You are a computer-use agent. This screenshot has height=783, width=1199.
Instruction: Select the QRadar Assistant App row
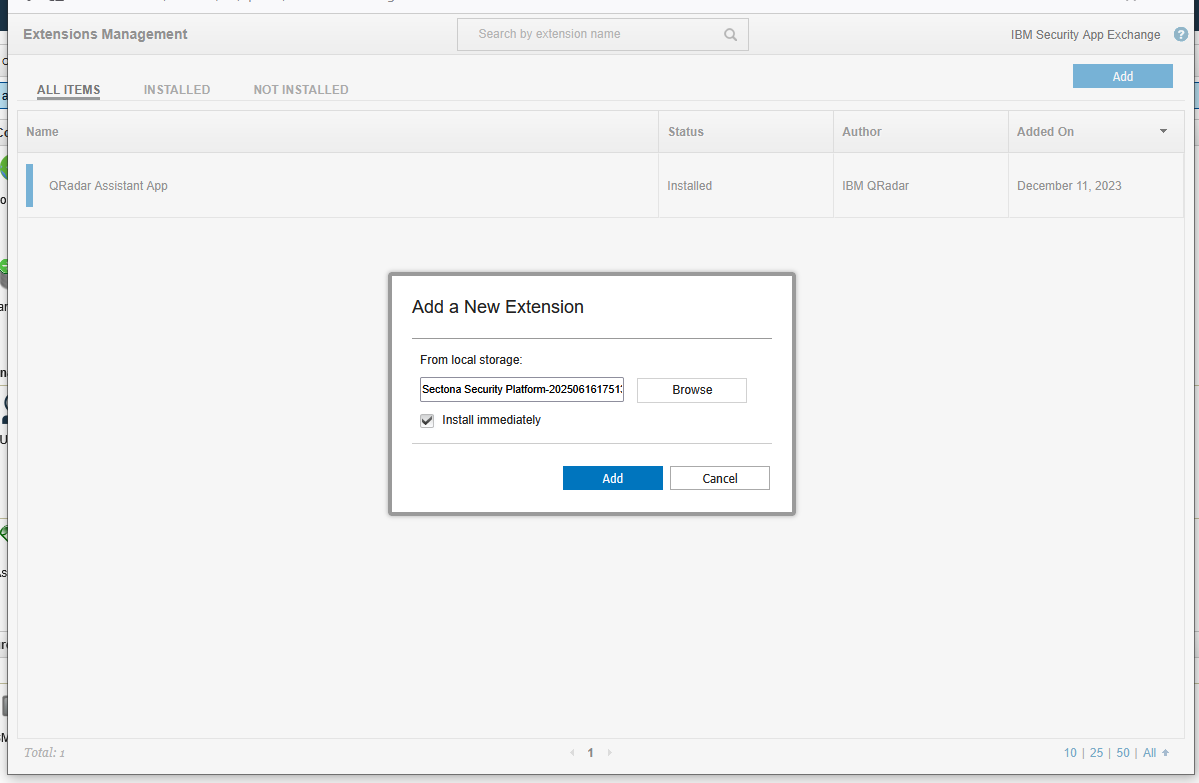(x=340, y=186)
